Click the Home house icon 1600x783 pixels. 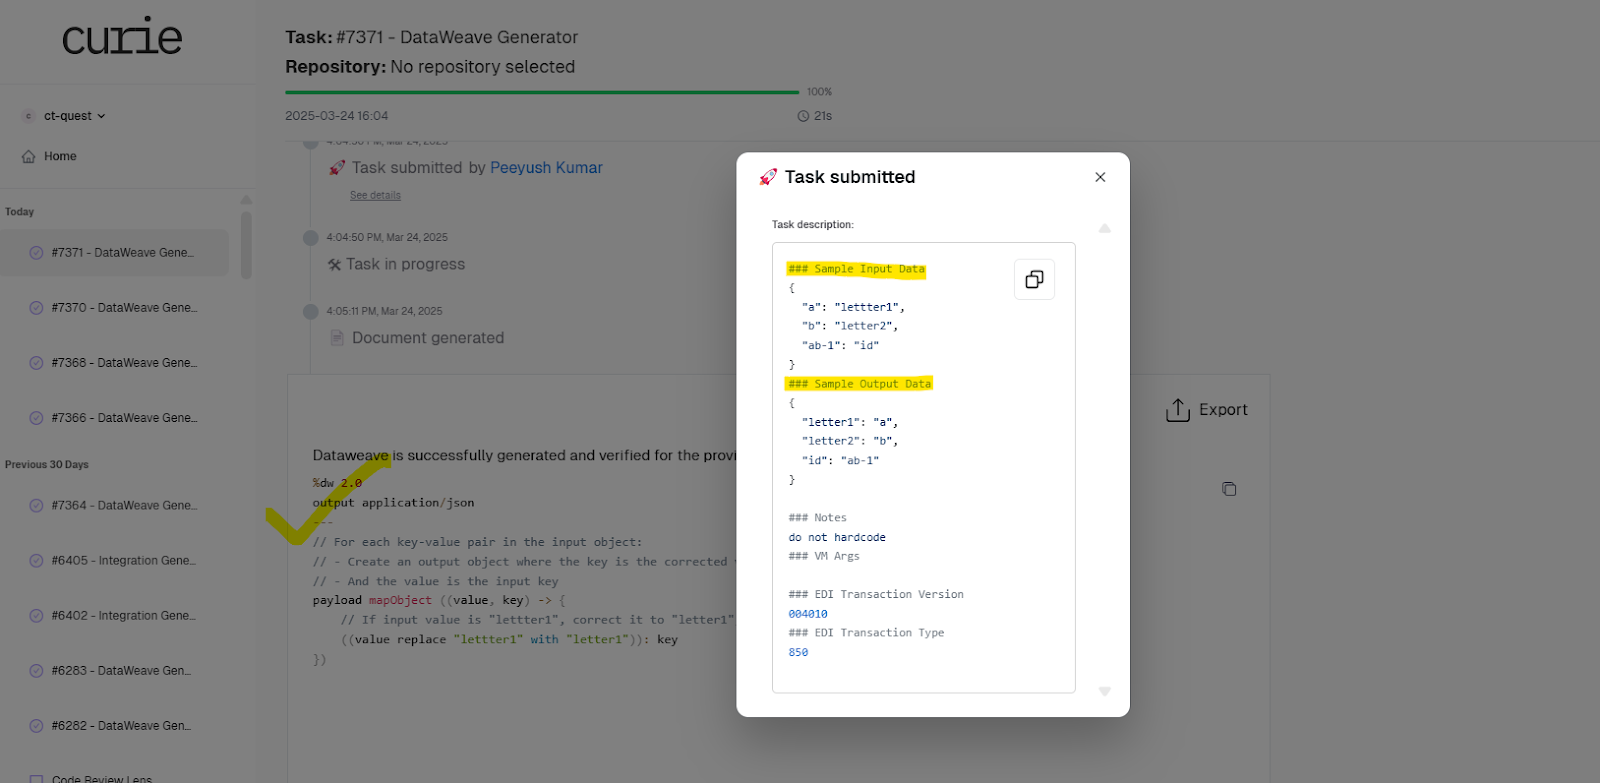[29, 156]
